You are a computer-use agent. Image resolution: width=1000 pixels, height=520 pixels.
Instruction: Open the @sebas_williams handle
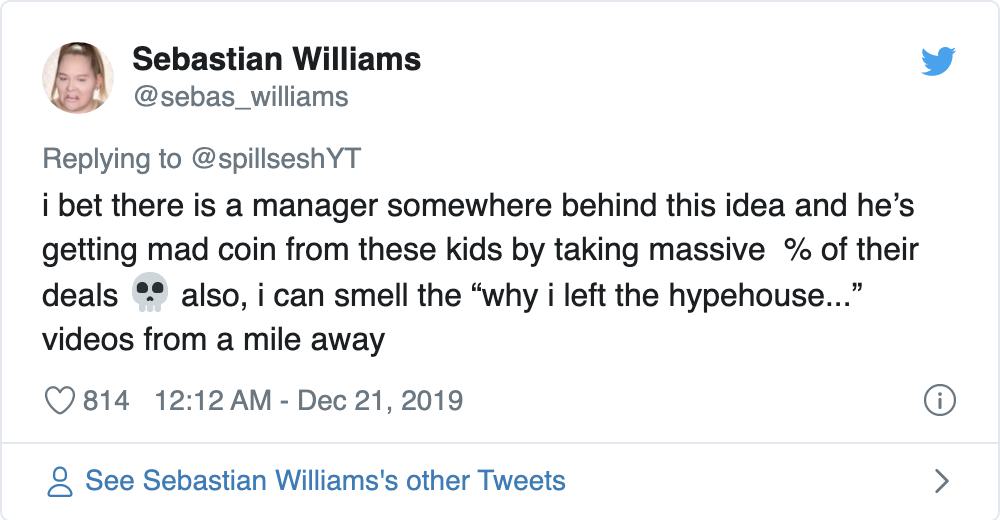point(240,96)
